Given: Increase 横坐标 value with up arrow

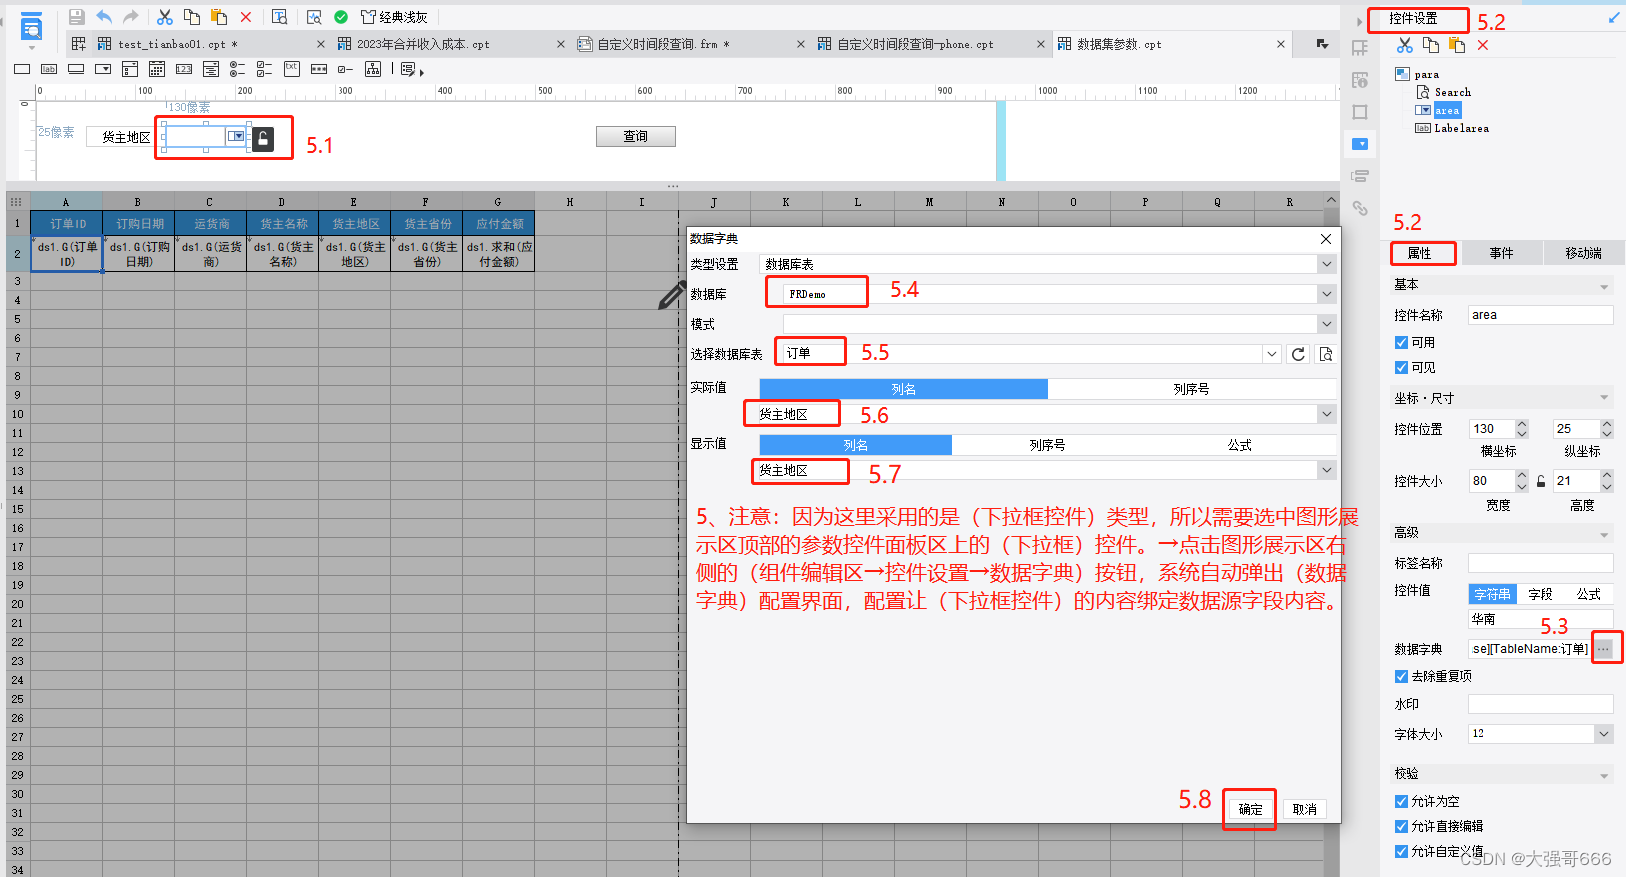Looking at the screenshot, I should (1521, 424).
